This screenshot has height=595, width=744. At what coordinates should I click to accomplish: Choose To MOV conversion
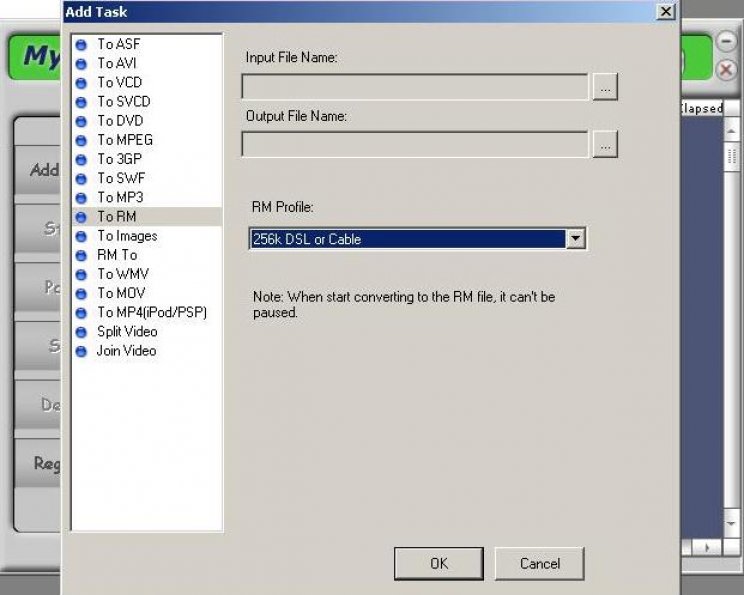(x=121, y=293)
